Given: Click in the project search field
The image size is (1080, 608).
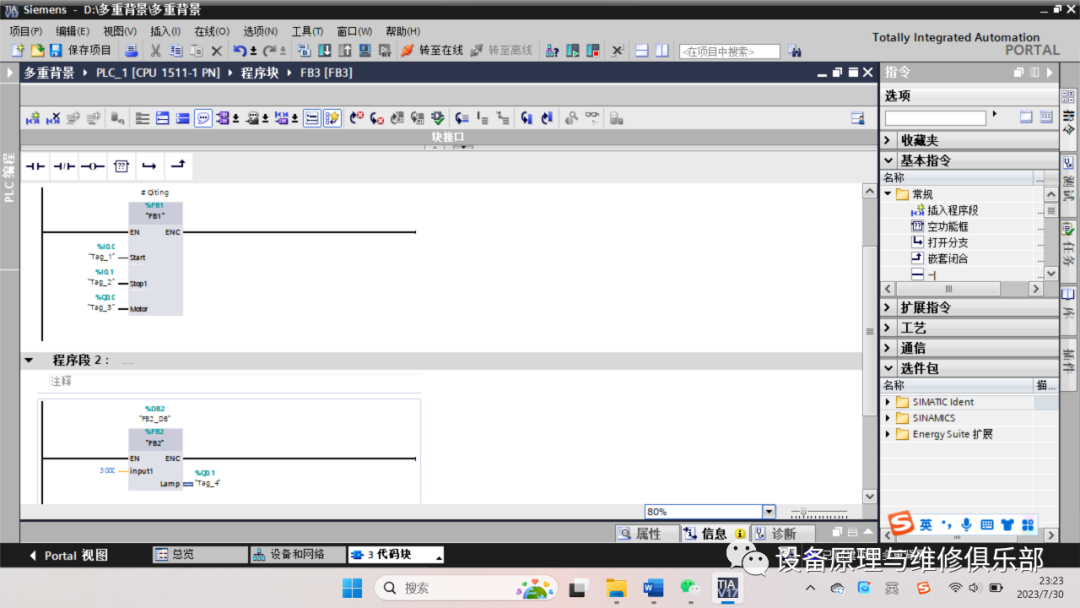Looking at the screenshot, I should [x=729, y=51].
